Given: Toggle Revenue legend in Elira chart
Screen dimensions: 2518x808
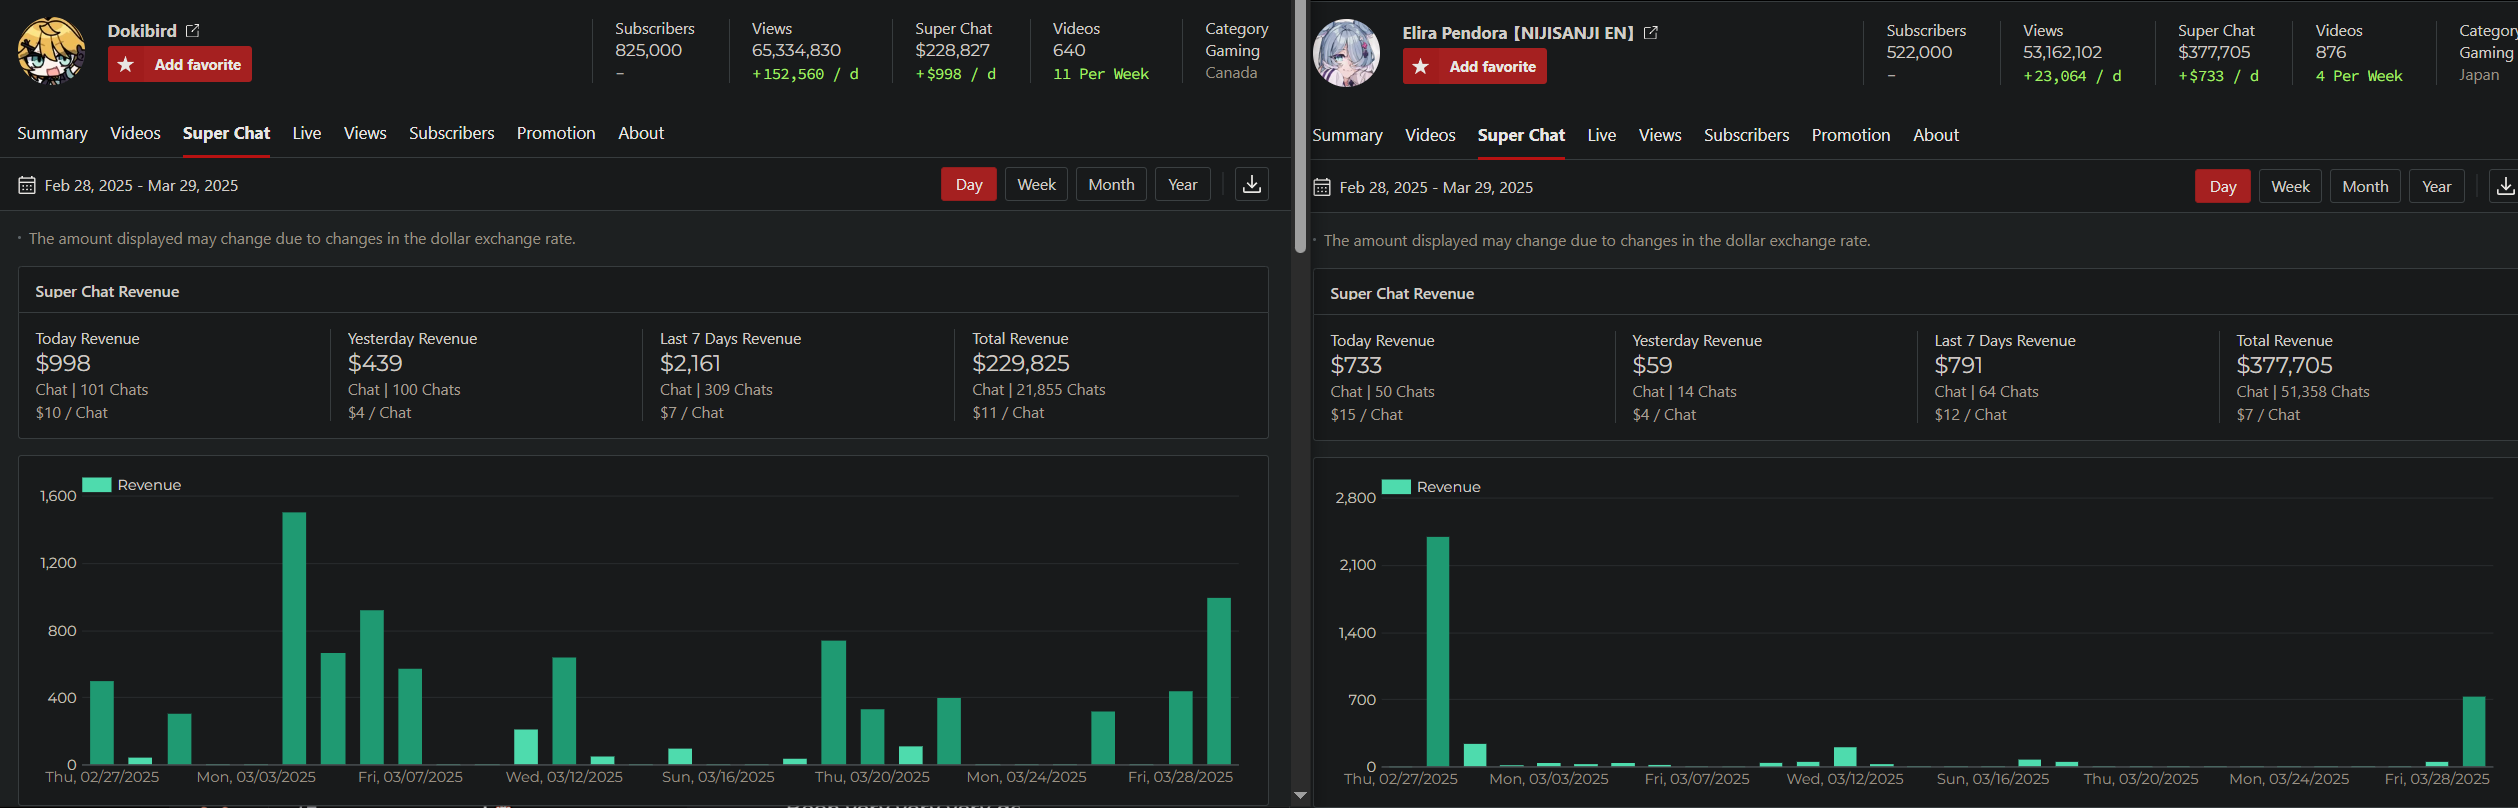Looking at the screenshot, I should tap(1430, 487).
